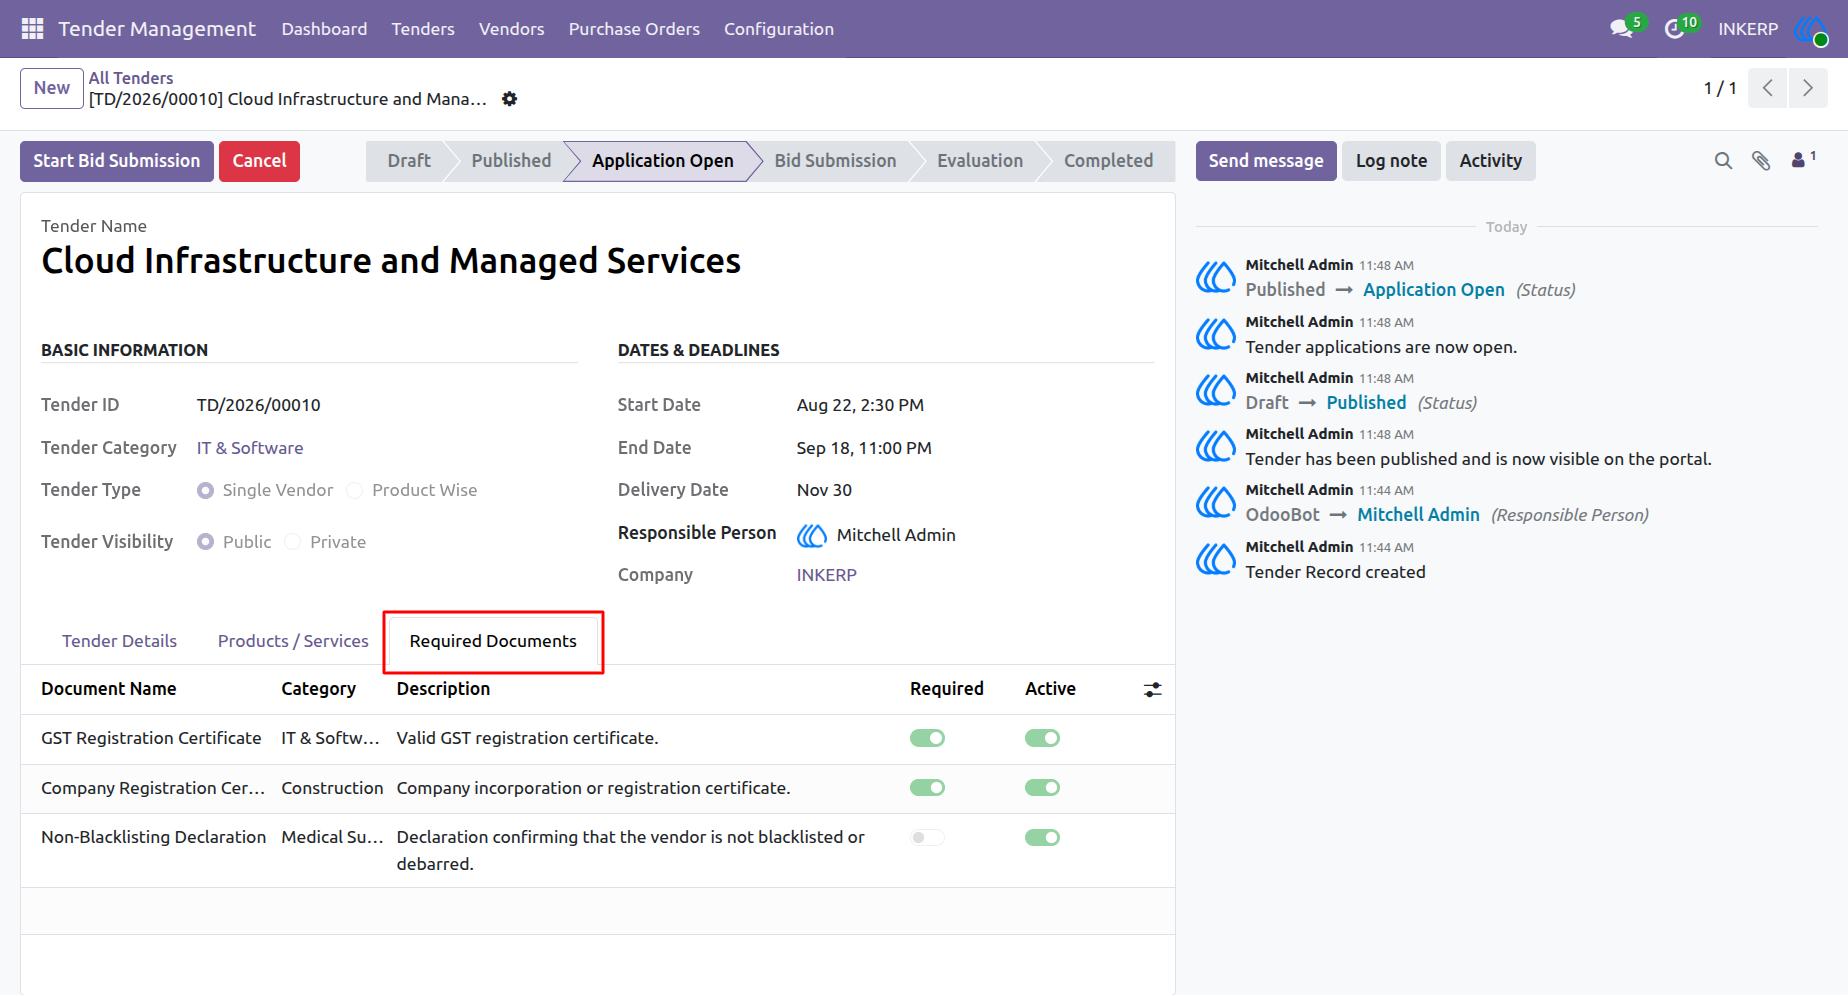Open the apps grid menu icon

[x=32, y=29]
